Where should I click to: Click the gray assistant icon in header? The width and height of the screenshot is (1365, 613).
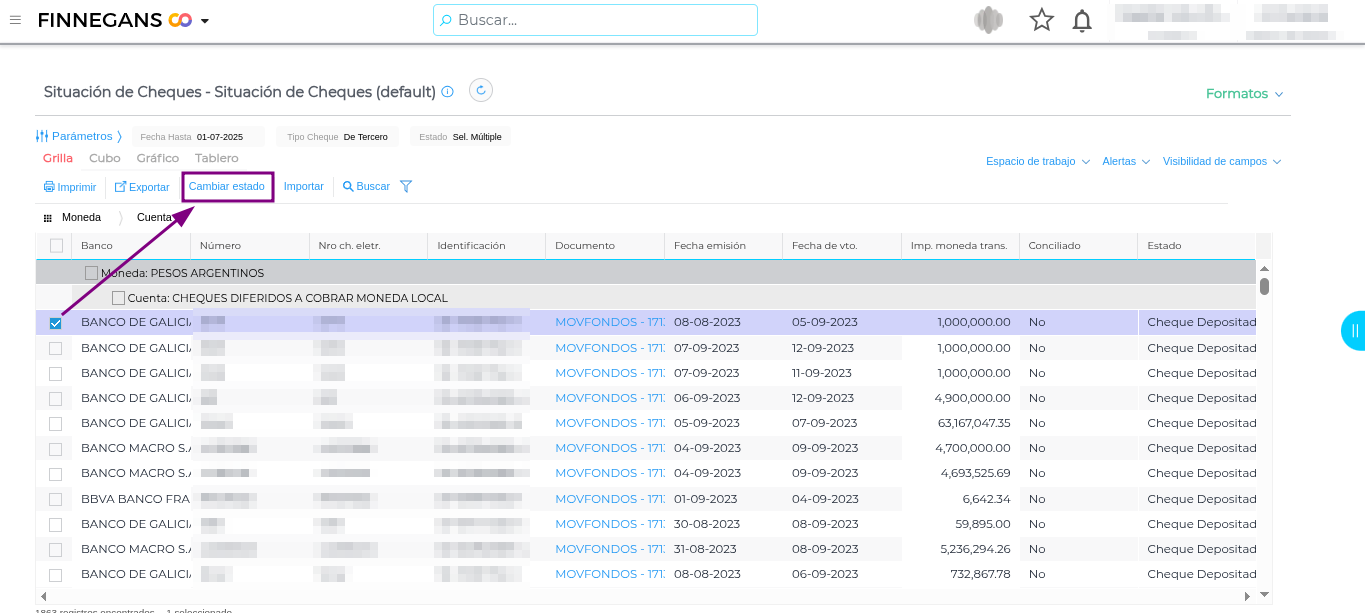988,20
